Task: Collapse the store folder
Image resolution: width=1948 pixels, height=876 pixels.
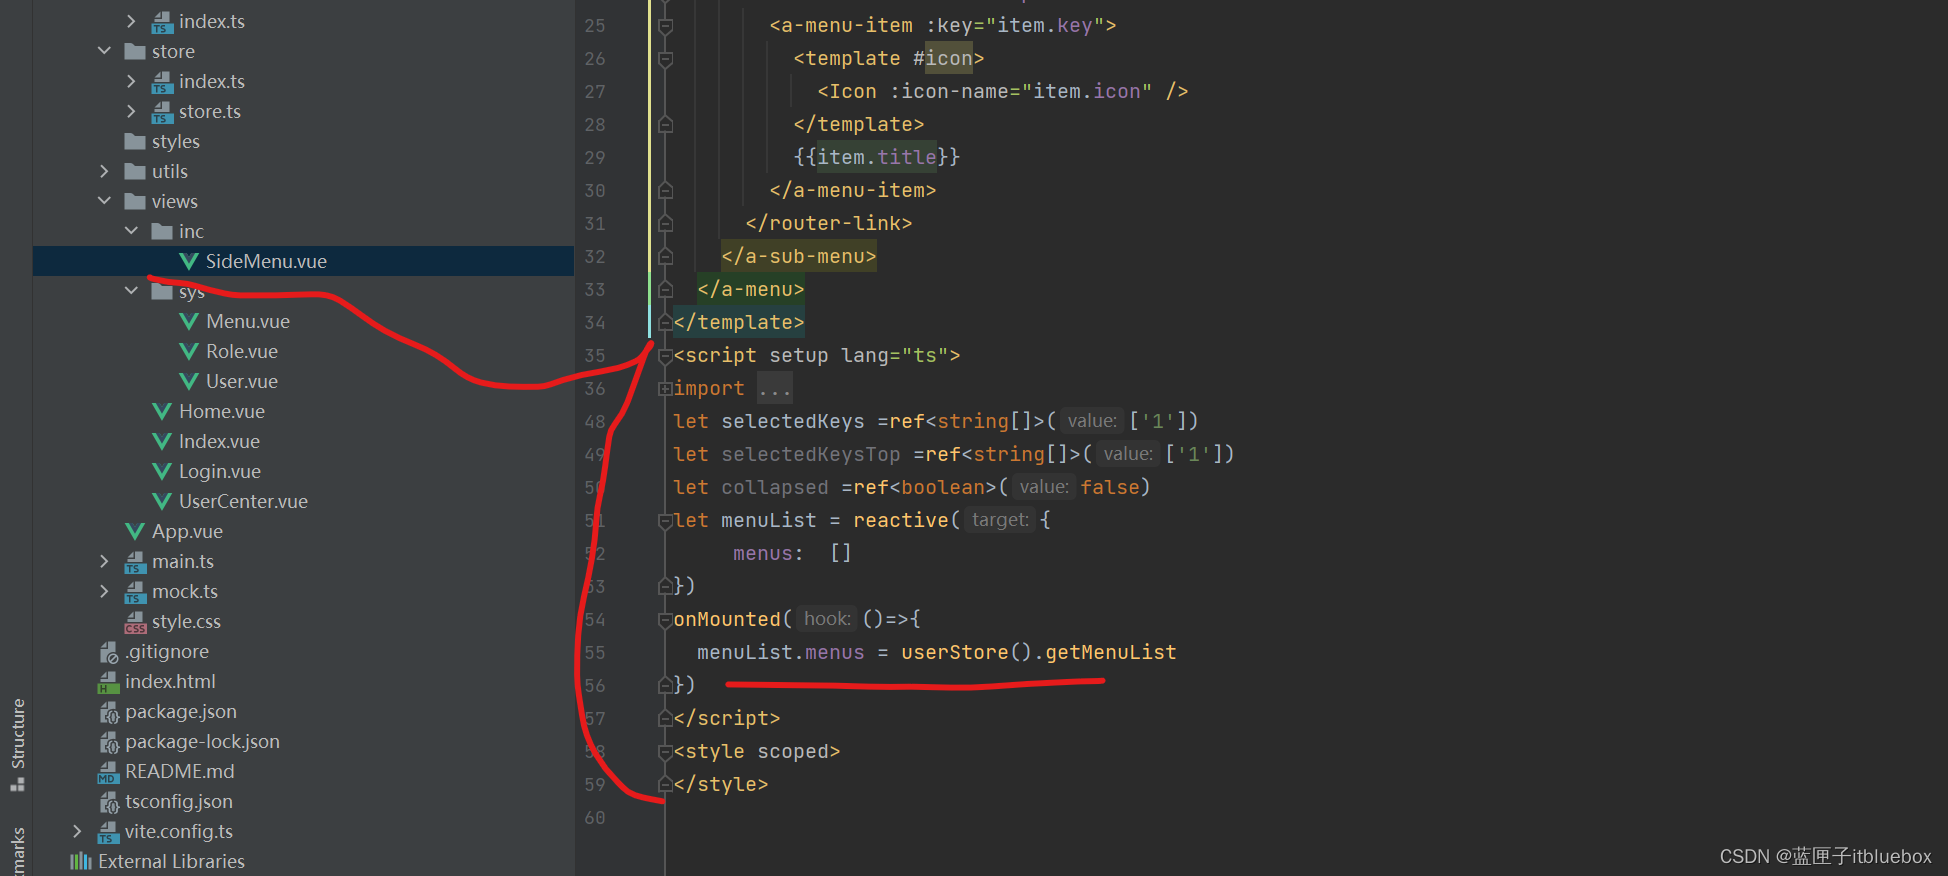Action: point(104,51)
